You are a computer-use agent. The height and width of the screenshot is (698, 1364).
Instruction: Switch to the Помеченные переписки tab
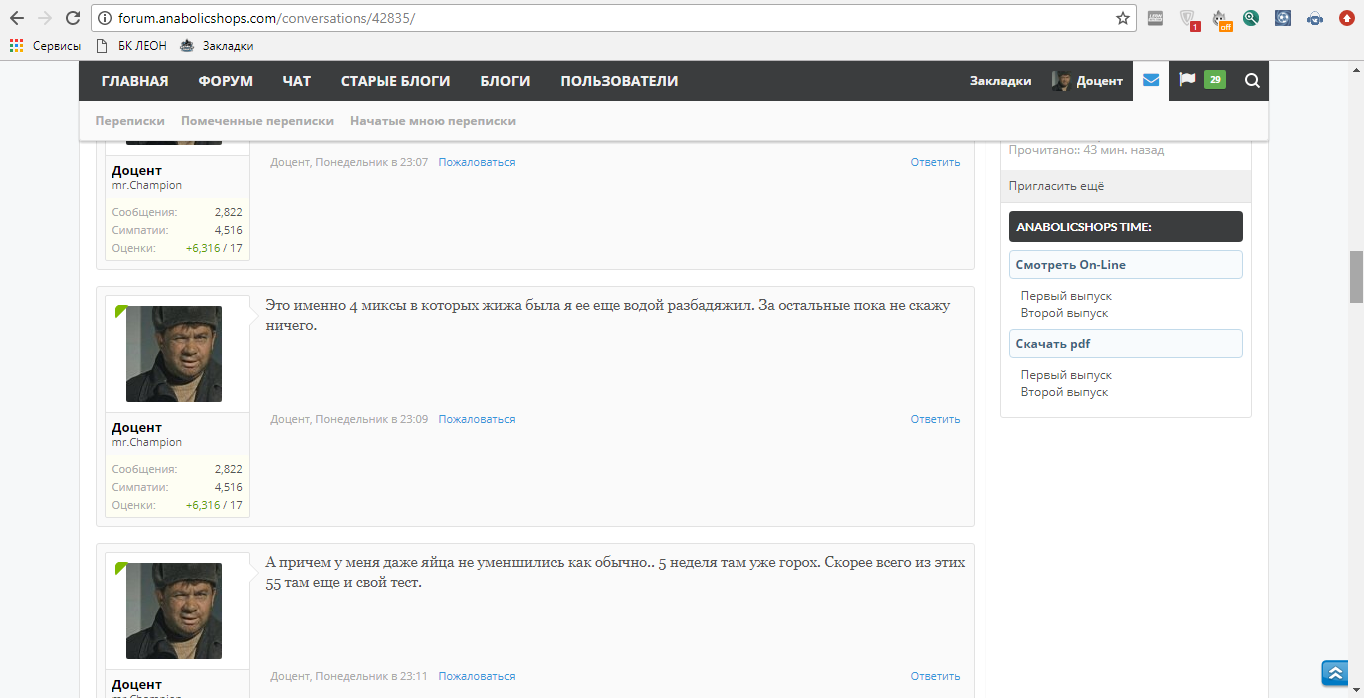coord(257,121)
